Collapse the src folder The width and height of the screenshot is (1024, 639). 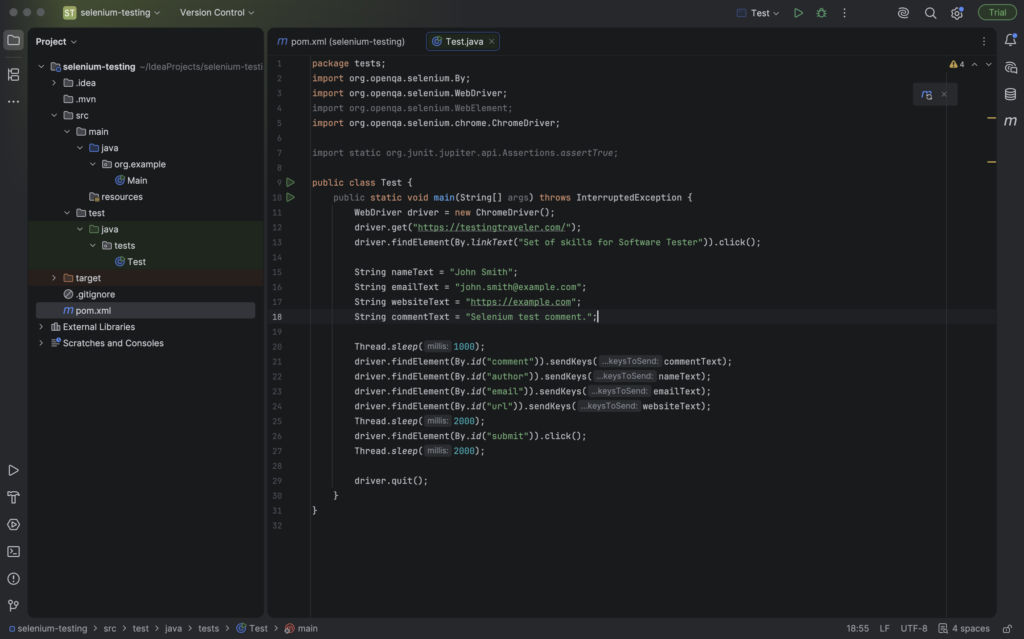pos(54,116)
